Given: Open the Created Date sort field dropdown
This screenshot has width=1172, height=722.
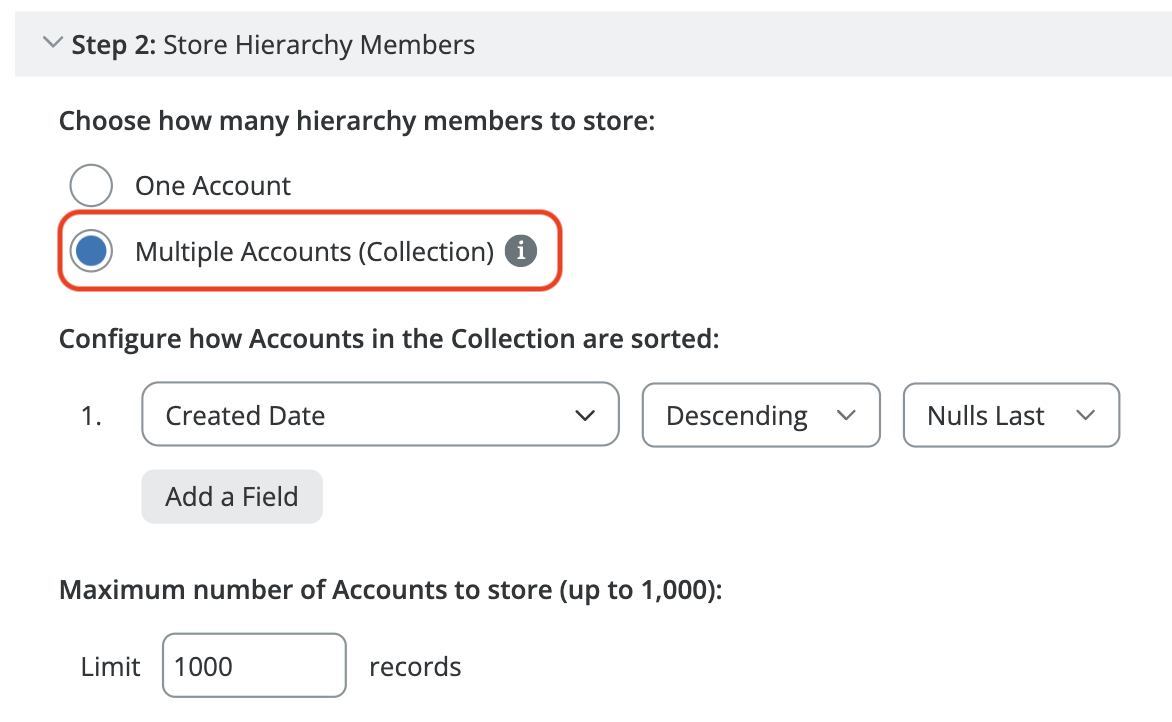Looking at the screenshot, I should pyautogui.click(x=380, y=415).
